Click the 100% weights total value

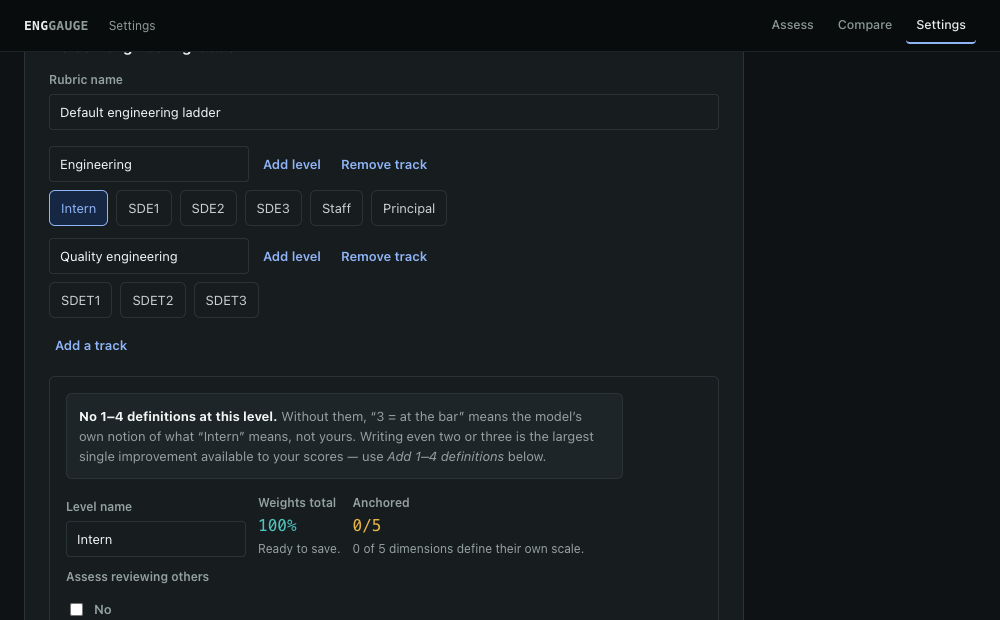pyautogui.click(x=277, y=525)
